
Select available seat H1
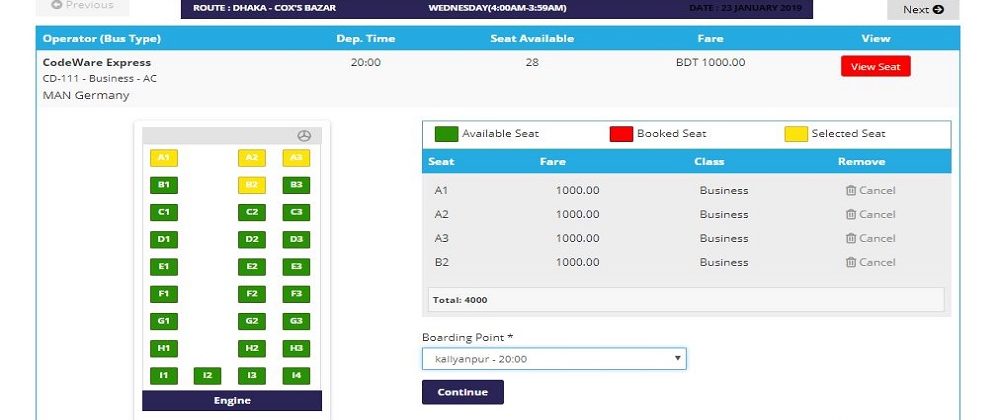(x=164, y=349)
